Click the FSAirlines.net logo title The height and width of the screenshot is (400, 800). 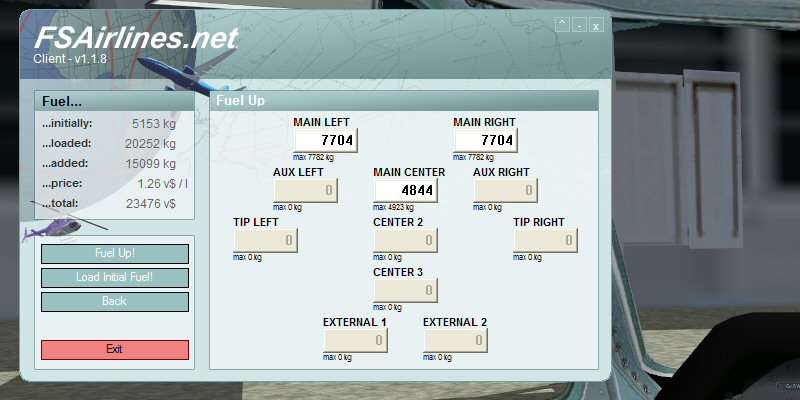136,37
